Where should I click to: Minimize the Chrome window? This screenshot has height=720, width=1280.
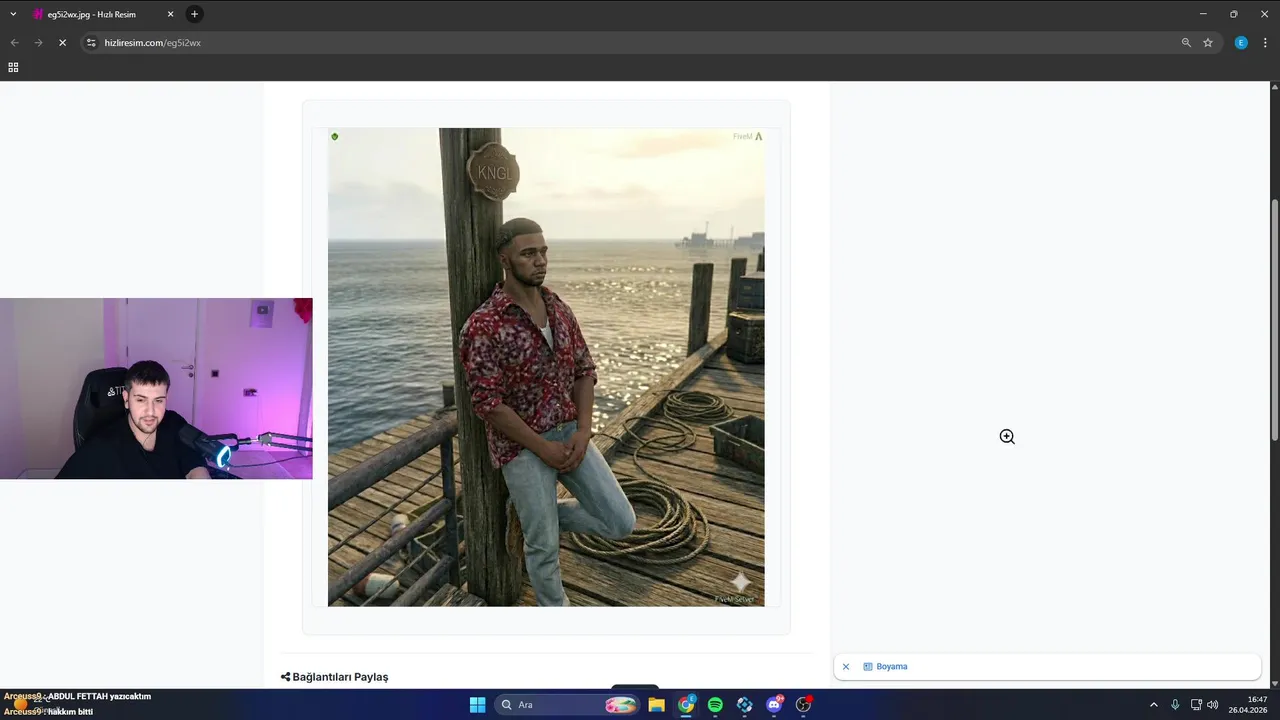(1204, 14)
